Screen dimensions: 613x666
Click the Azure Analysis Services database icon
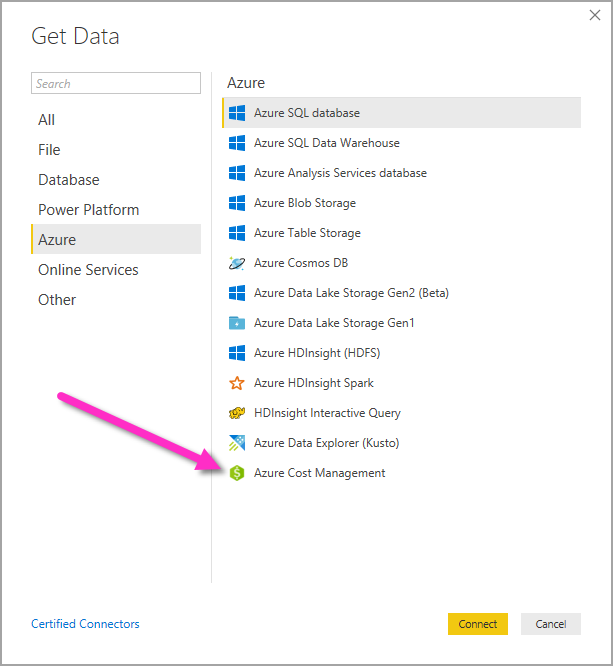(237, 173)
